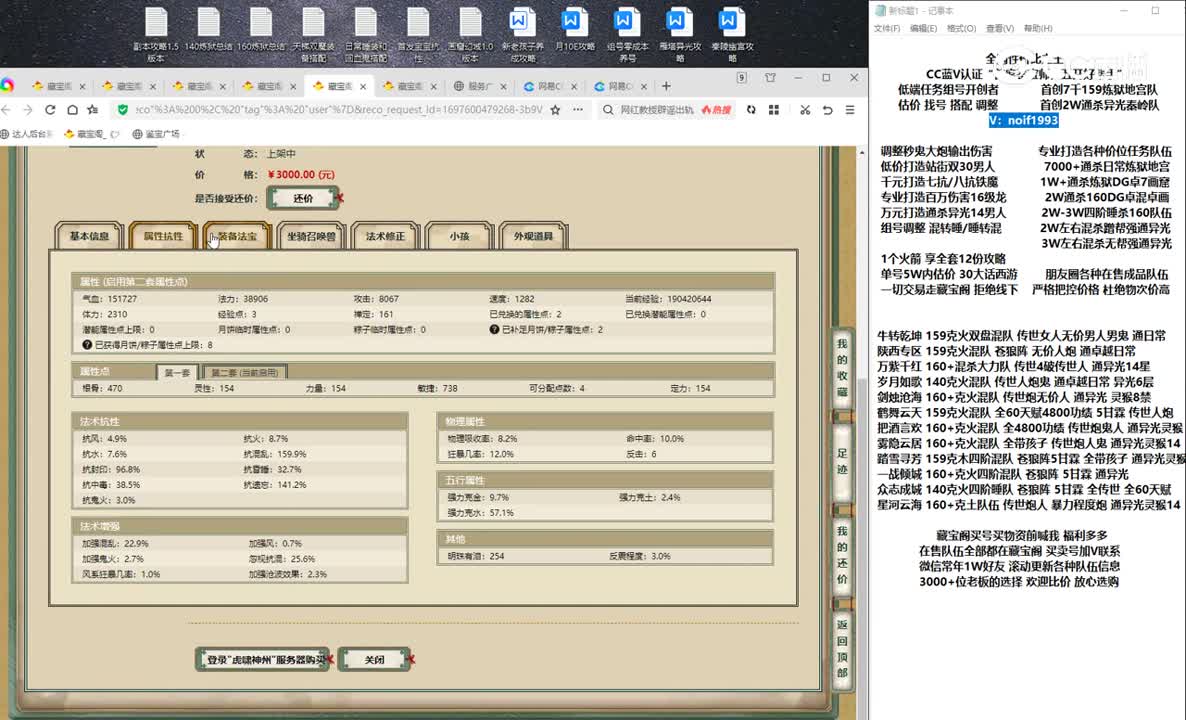Click the page scrollbar up arrow
Viewport: 1186px width, 720px height.
coord(862,152)
